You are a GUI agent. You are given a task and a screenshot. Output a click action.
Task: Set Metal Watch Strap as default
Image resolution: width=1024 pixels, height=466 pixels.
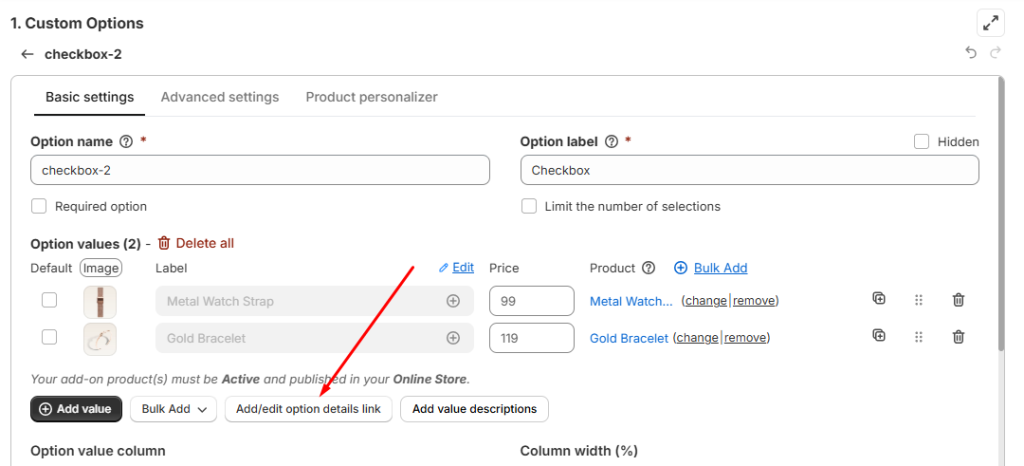[49, 300]
